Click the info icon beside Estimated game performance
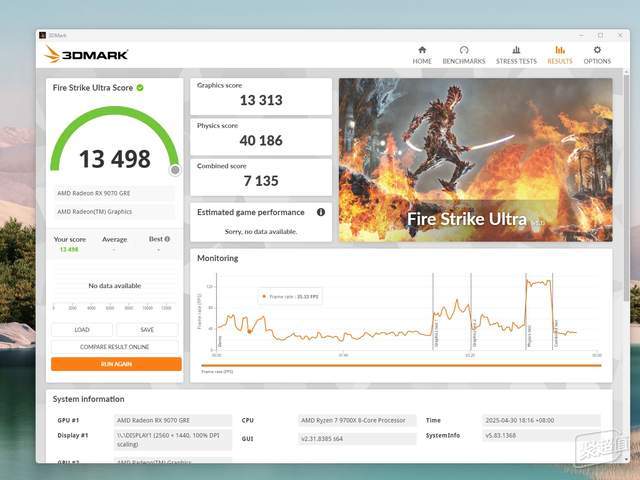This screenshot has width=640, height=480. point(321,212)
